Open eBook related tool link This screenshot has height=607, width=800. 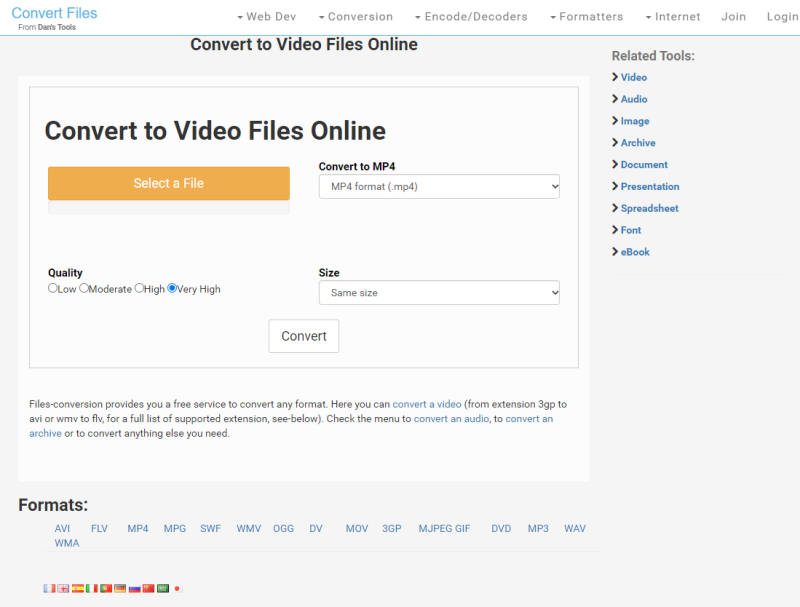(x=635, y=252)
